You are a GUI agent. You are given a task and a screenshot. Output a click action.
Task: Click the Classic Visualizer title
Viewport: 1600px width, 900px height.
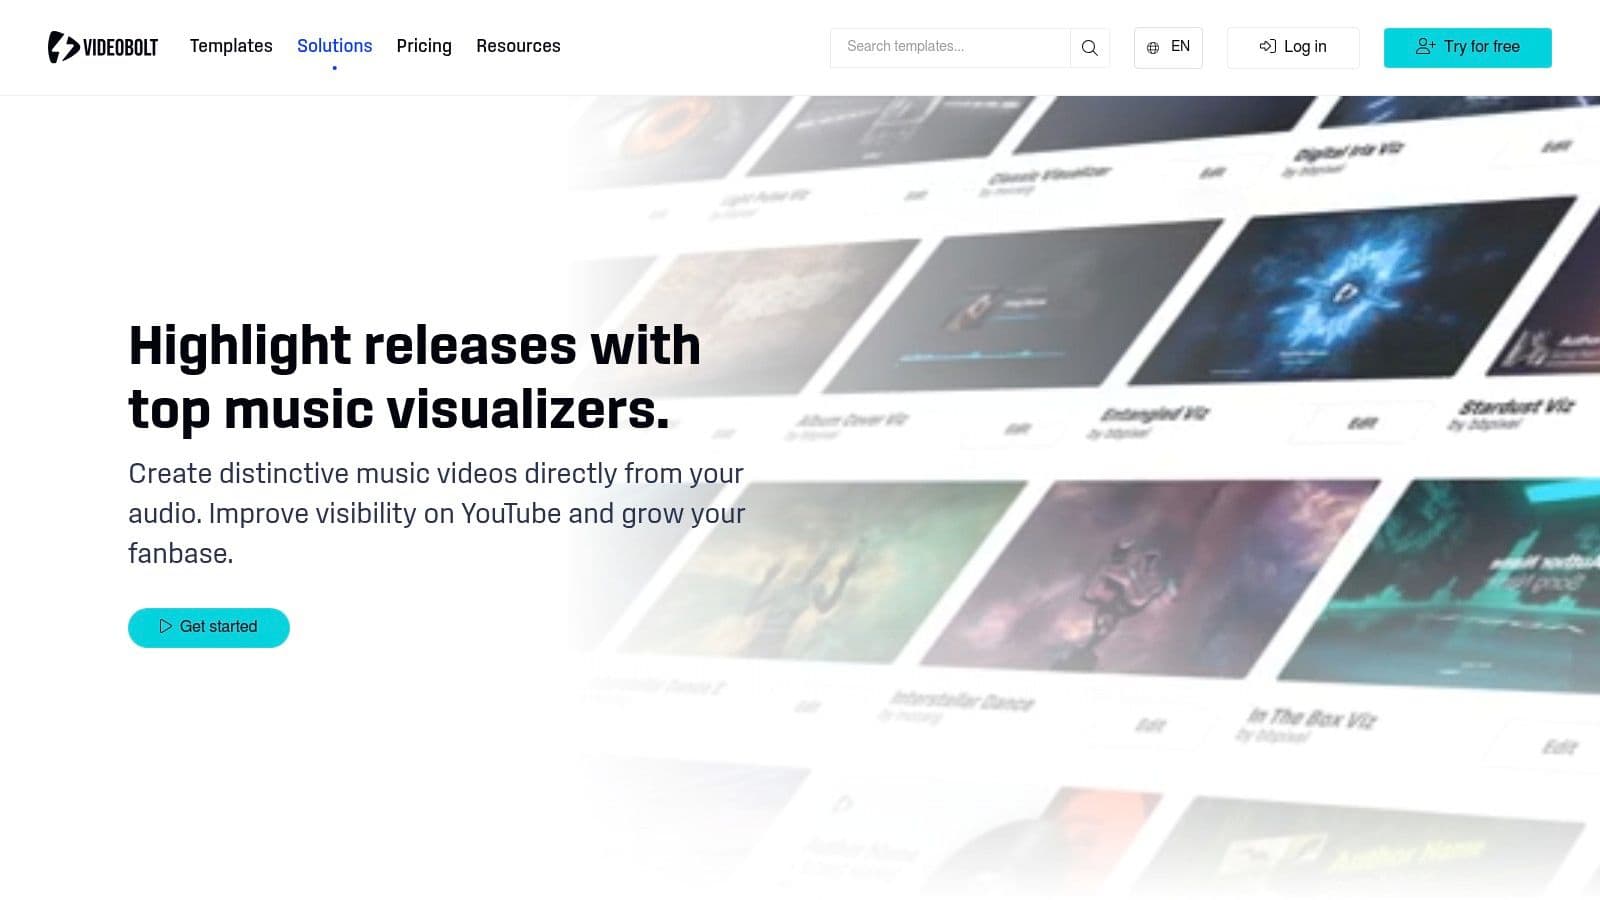pos(1048,176)
